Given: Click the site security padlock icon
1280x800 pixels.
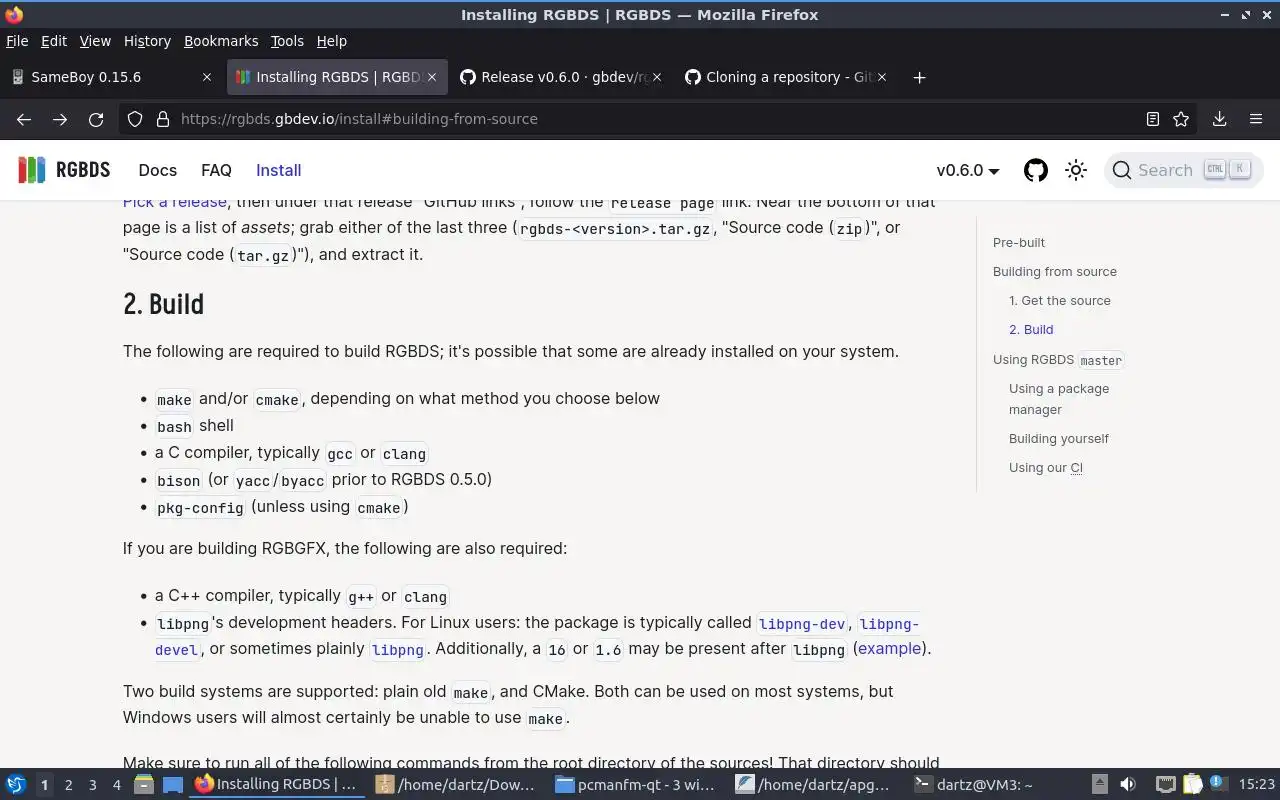Looking at the screenshot, I should [163, 119].
